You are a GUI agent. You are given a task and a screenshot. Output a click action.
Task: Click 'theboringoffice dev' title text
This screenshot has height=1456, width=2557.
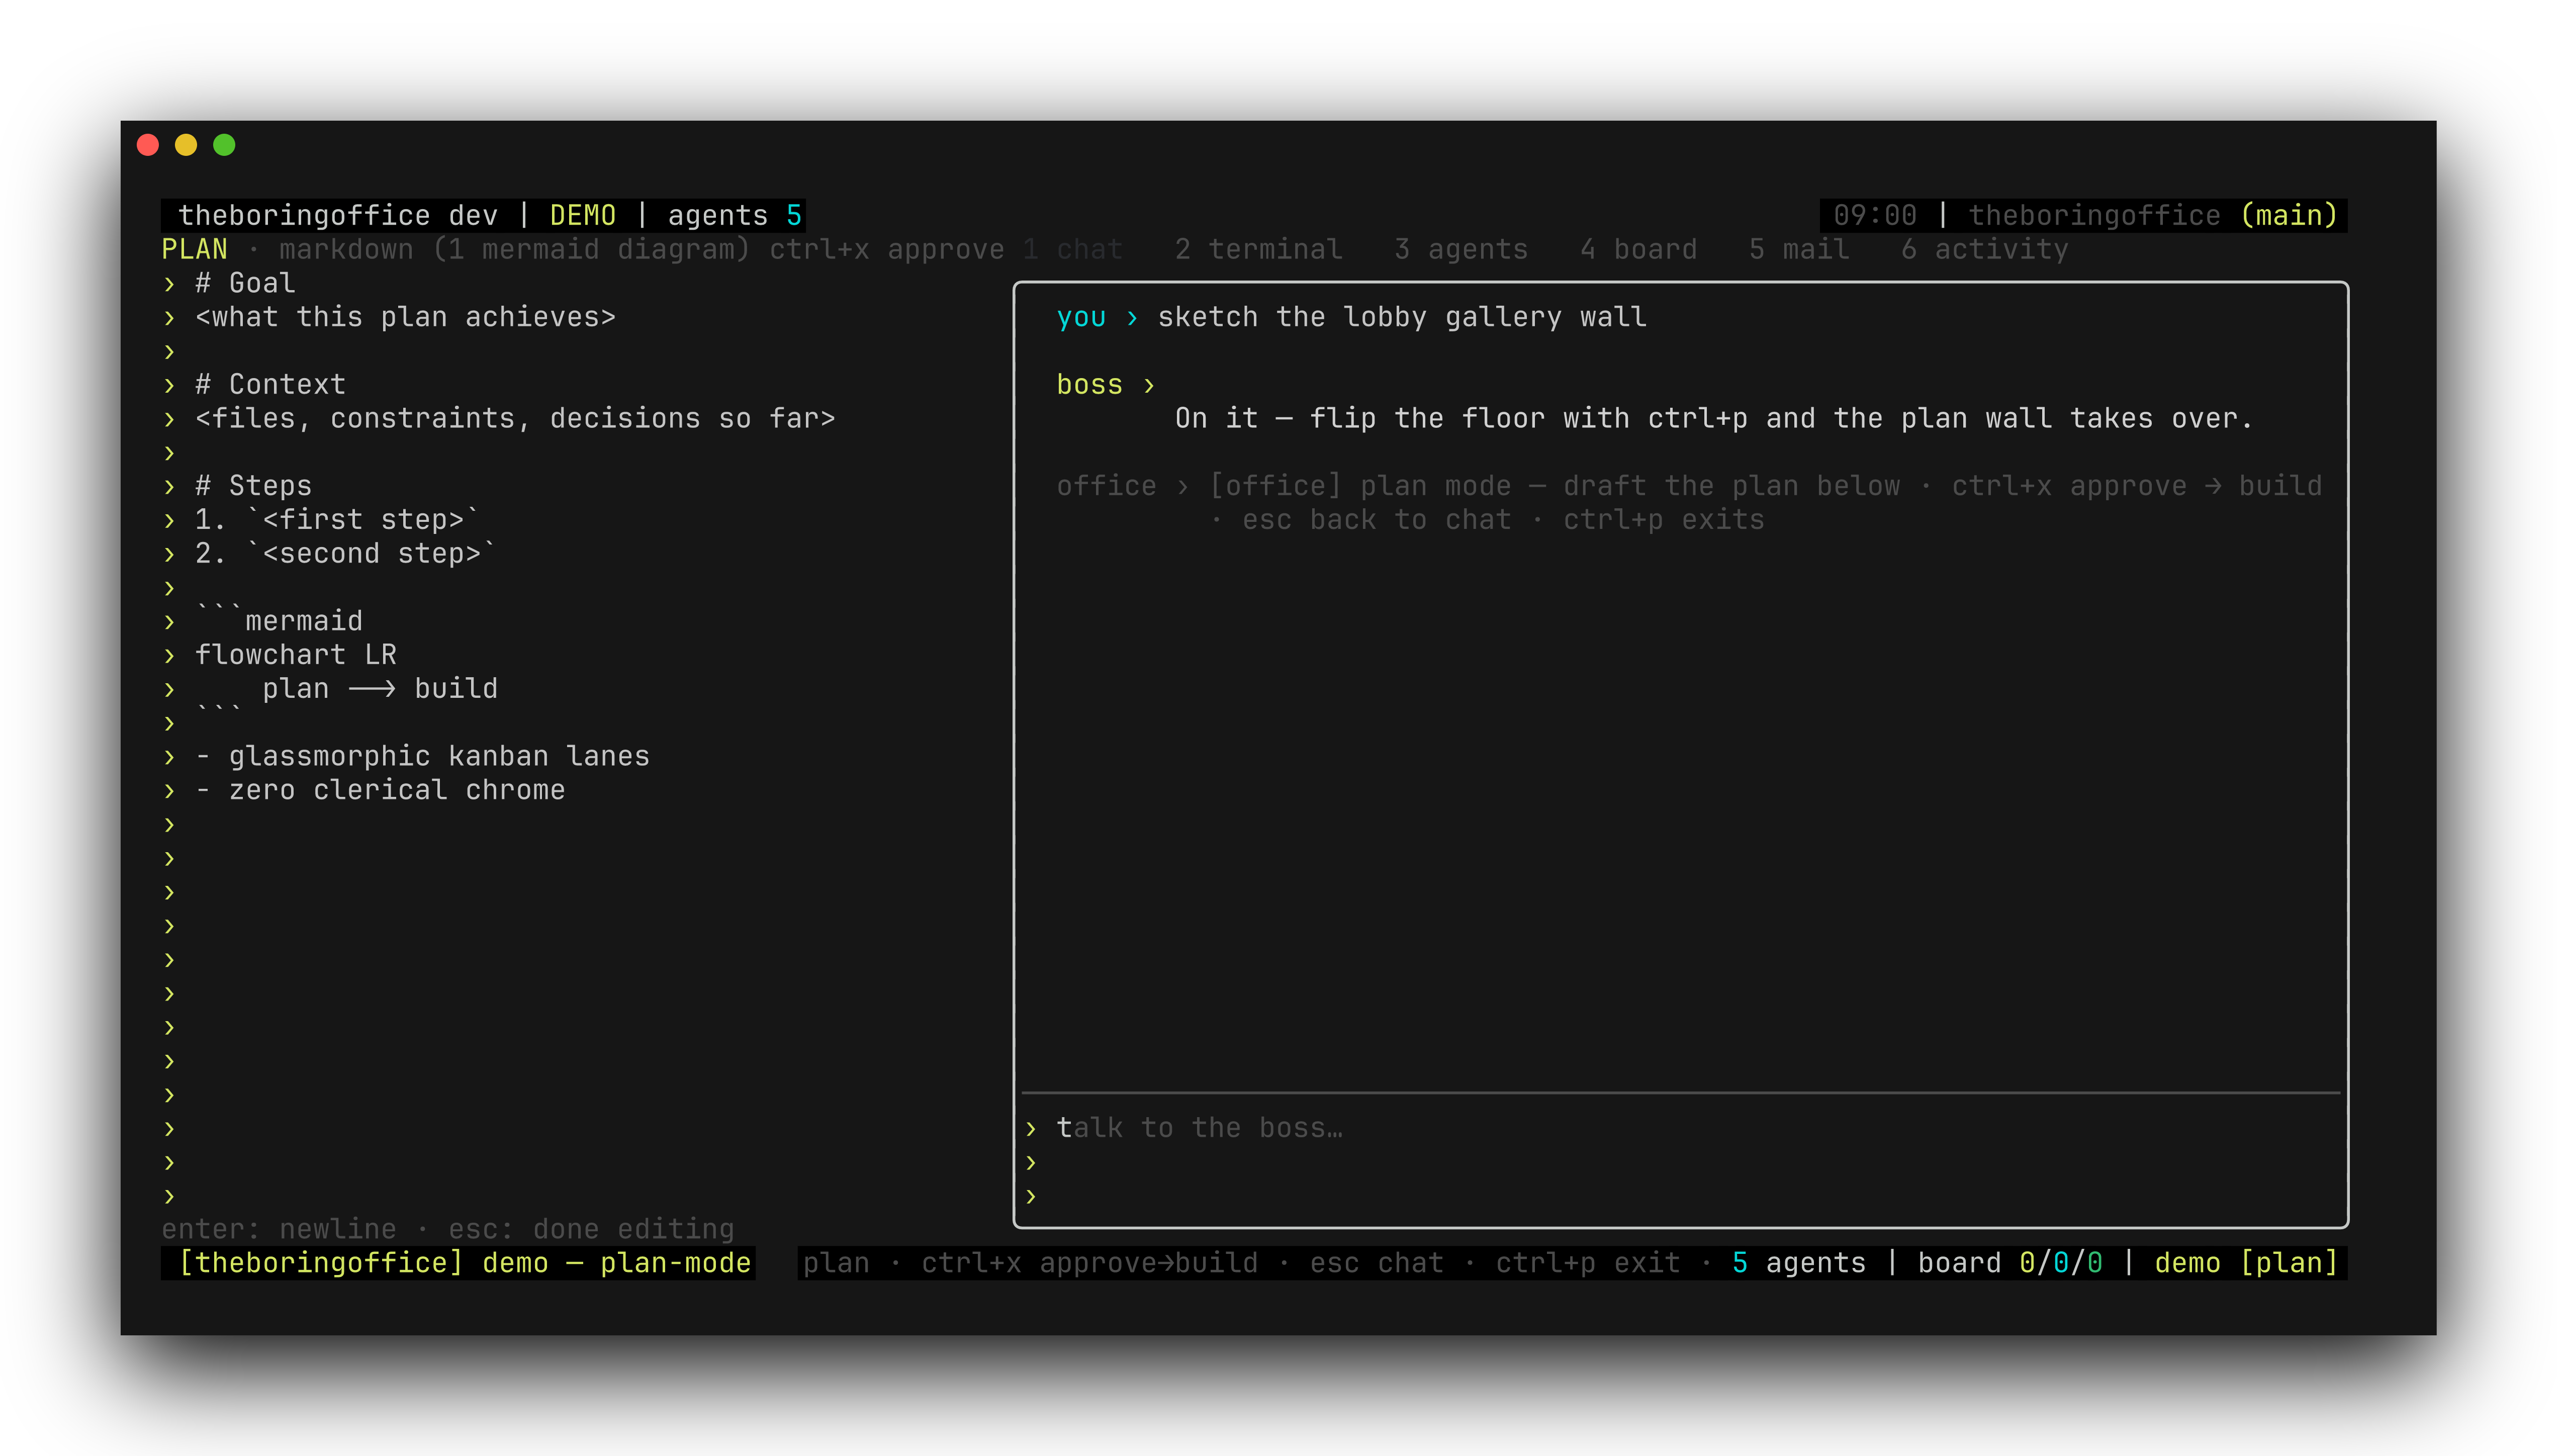(x=338, y=215)
